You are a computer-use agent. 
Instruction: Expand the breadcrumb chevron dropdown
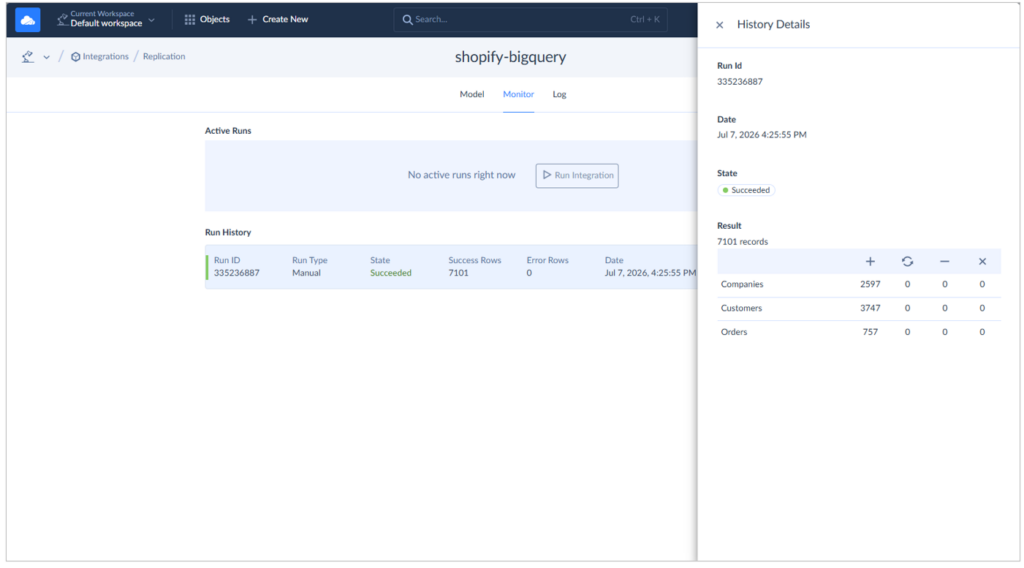pyautogui.click(x=46, y=57)
